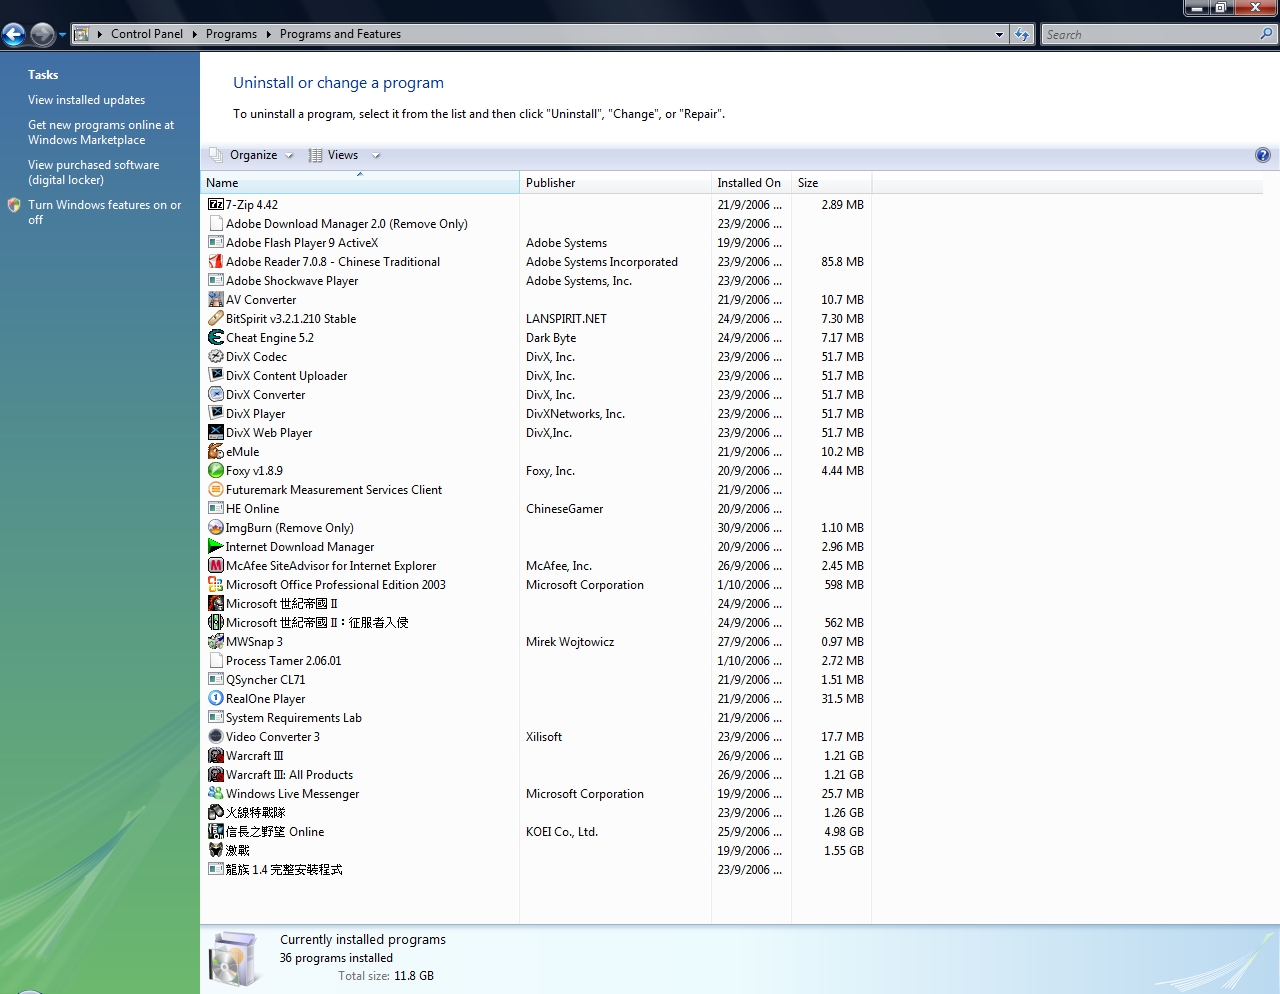This screenshot has width=1280, height=994.
Task: Open the help question mark icon
Action: click(1262, 155)
